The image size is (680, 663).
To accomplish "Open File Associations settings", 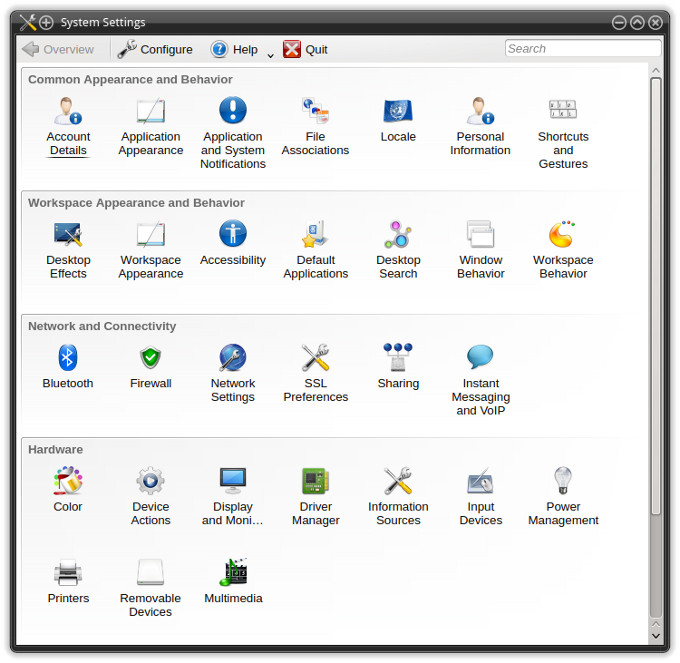I will pos(315,127).
